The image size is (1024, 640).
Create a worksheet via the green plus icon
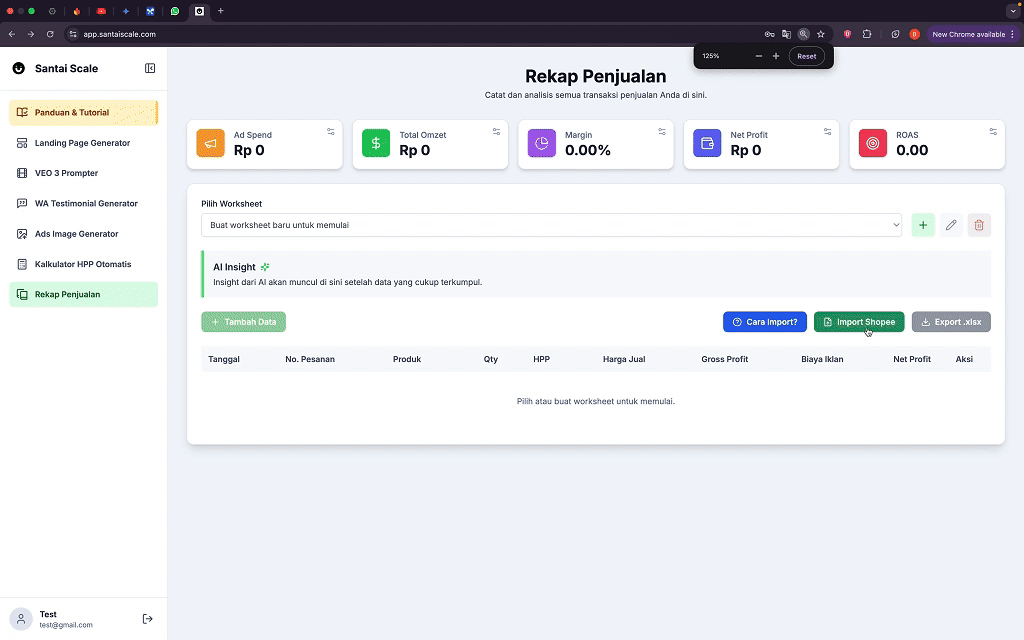922,225
